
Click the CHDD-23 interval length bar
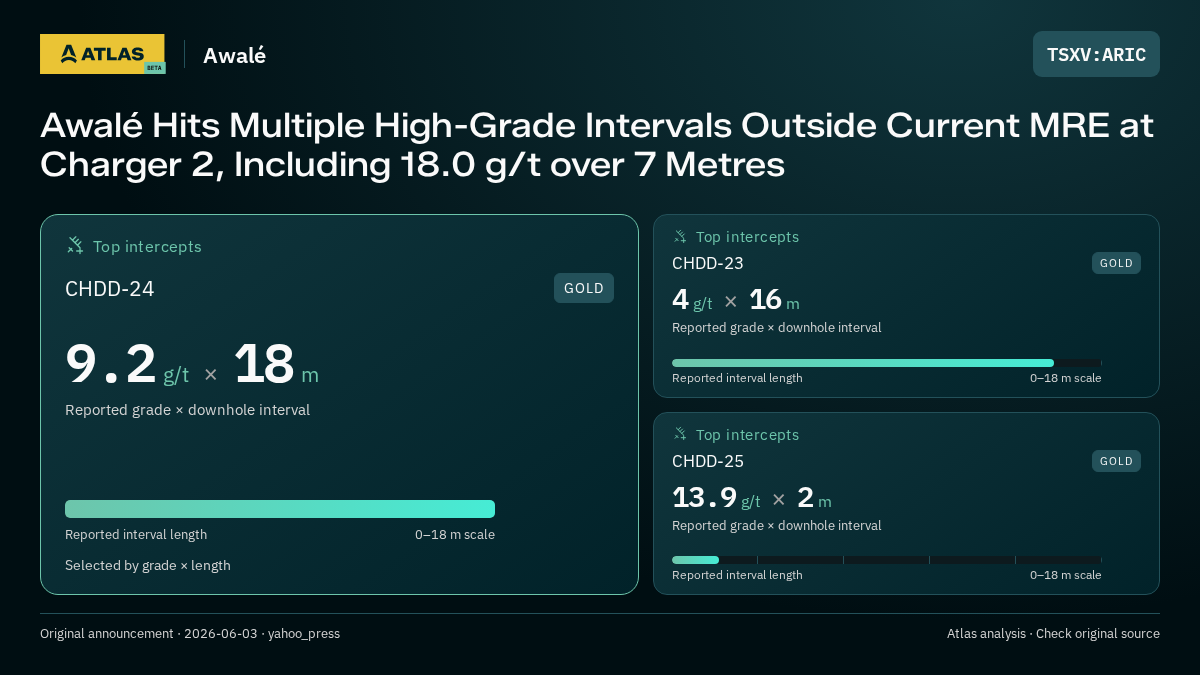(x=886, y=363)
